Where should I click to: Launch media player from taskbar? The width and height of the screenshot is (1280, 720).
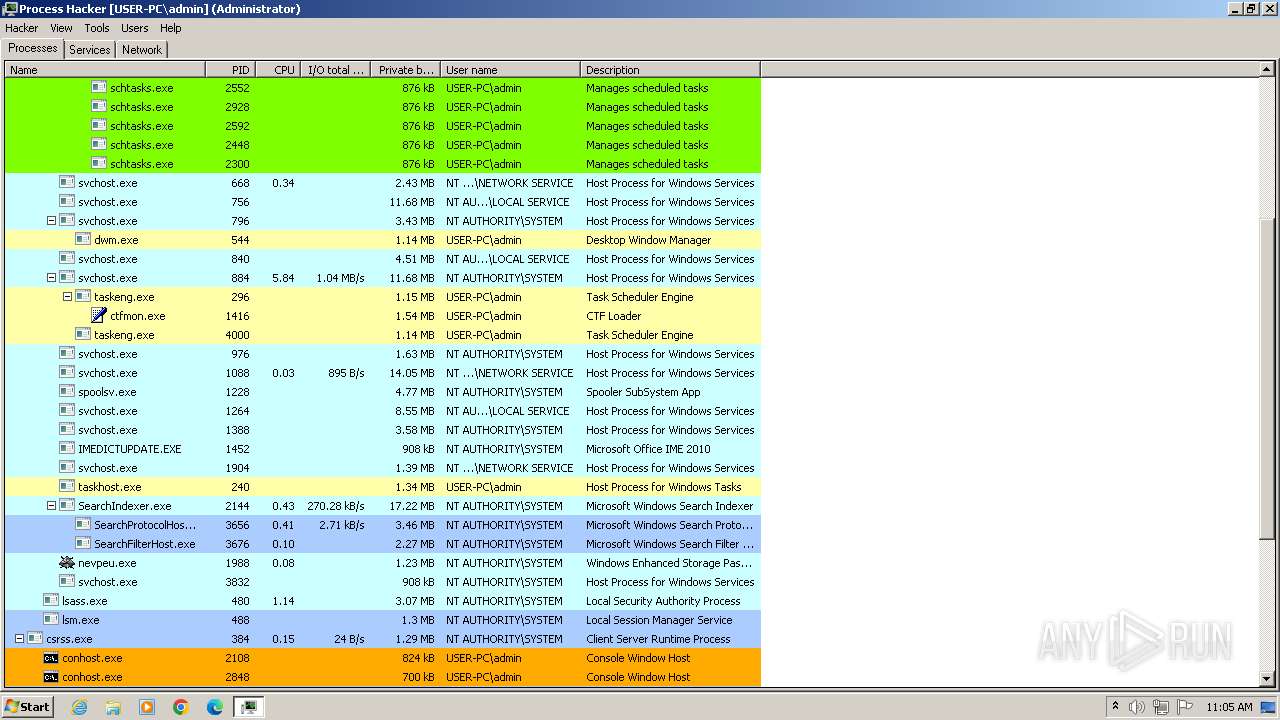click(147, 707)
